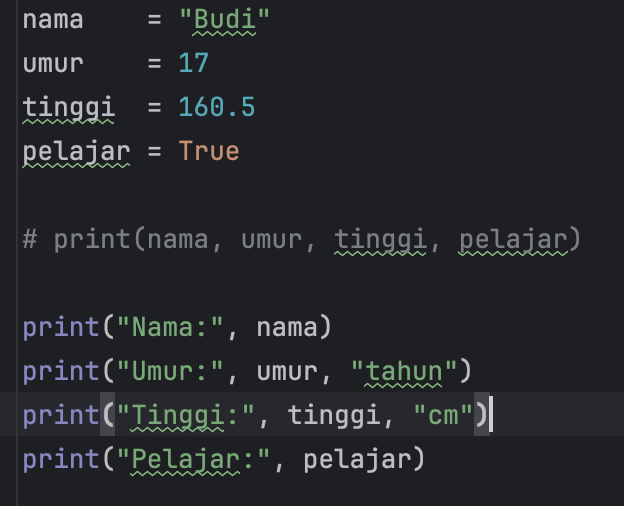The image size is (624, 506).
Task: Click the nama variable in its assignment line
Action: click(x=53, y=20)
